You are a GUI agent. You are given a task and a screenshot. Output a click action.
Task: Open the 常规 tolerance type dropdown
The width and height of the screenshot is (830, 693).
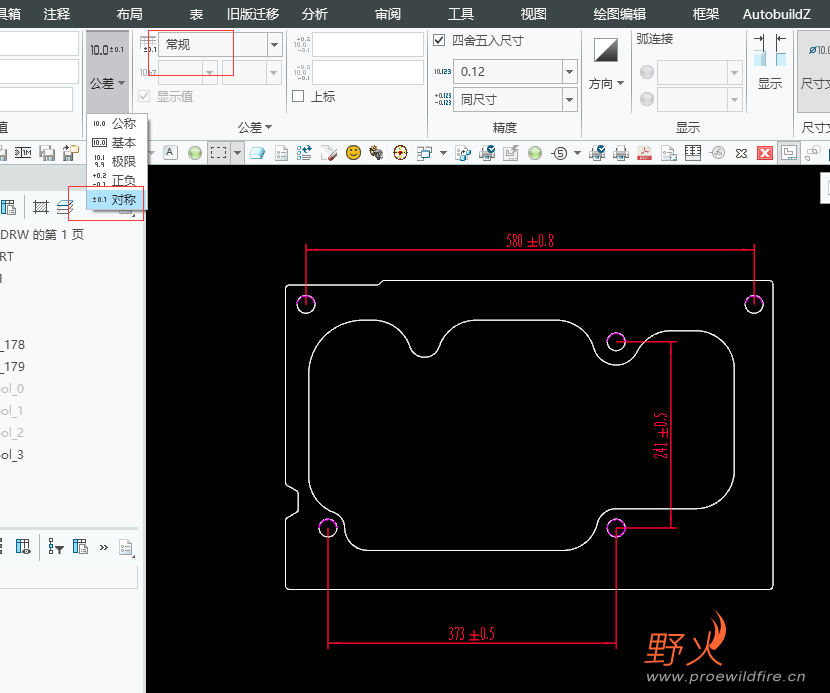tap(274, 45)
